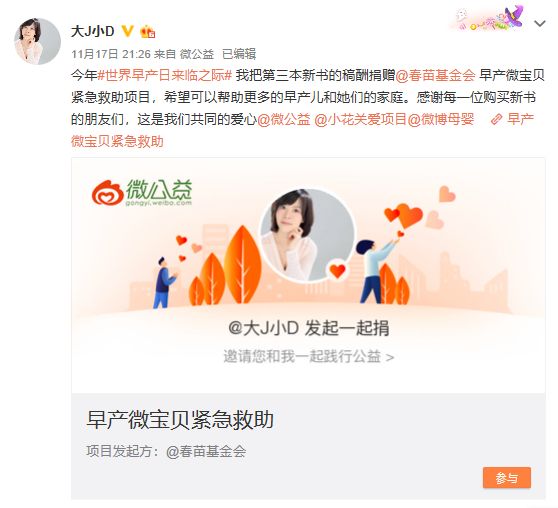Click the post timestamp 11月17日 21:26
Image resolution: width=558 pixels, height=508 pixels.
111,54
